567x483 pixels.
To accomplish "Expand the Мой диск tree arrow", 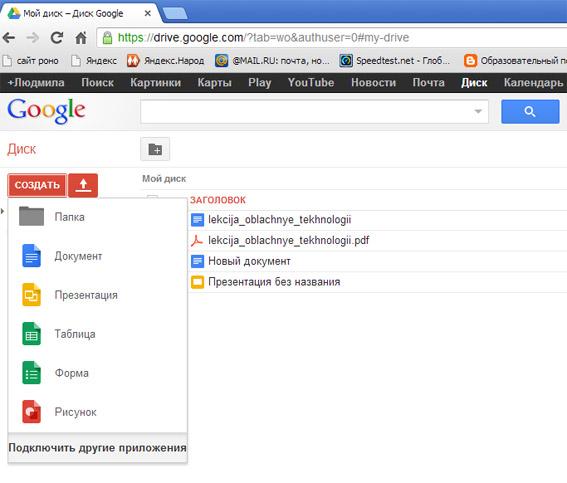I will (x=3, y=211).
